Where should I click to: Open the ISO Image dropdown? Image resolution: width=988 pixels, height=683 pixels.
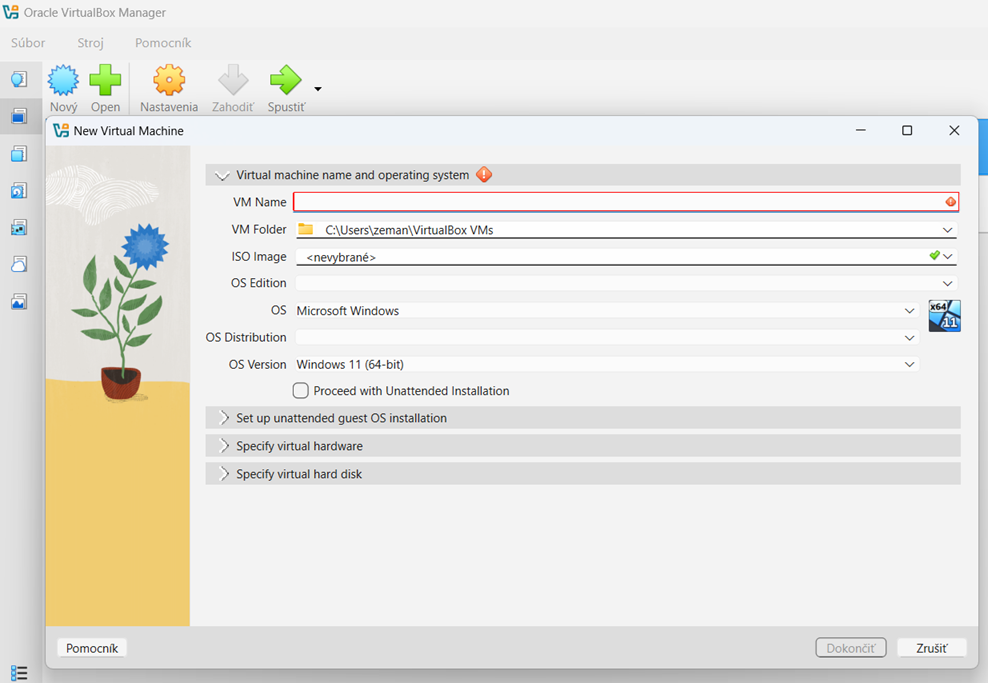[626, 256]
